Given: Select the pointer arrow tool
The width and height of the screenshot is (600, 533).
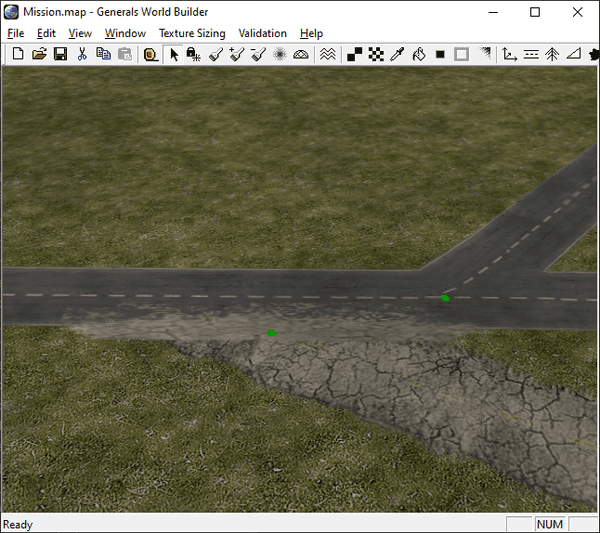Looking at the screenshot, I should (174, 54).
